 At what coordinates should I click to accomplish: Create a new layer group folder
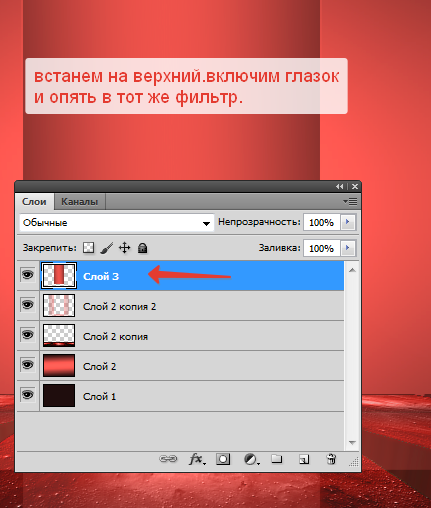pyautogui.click(x=277, y=459)
